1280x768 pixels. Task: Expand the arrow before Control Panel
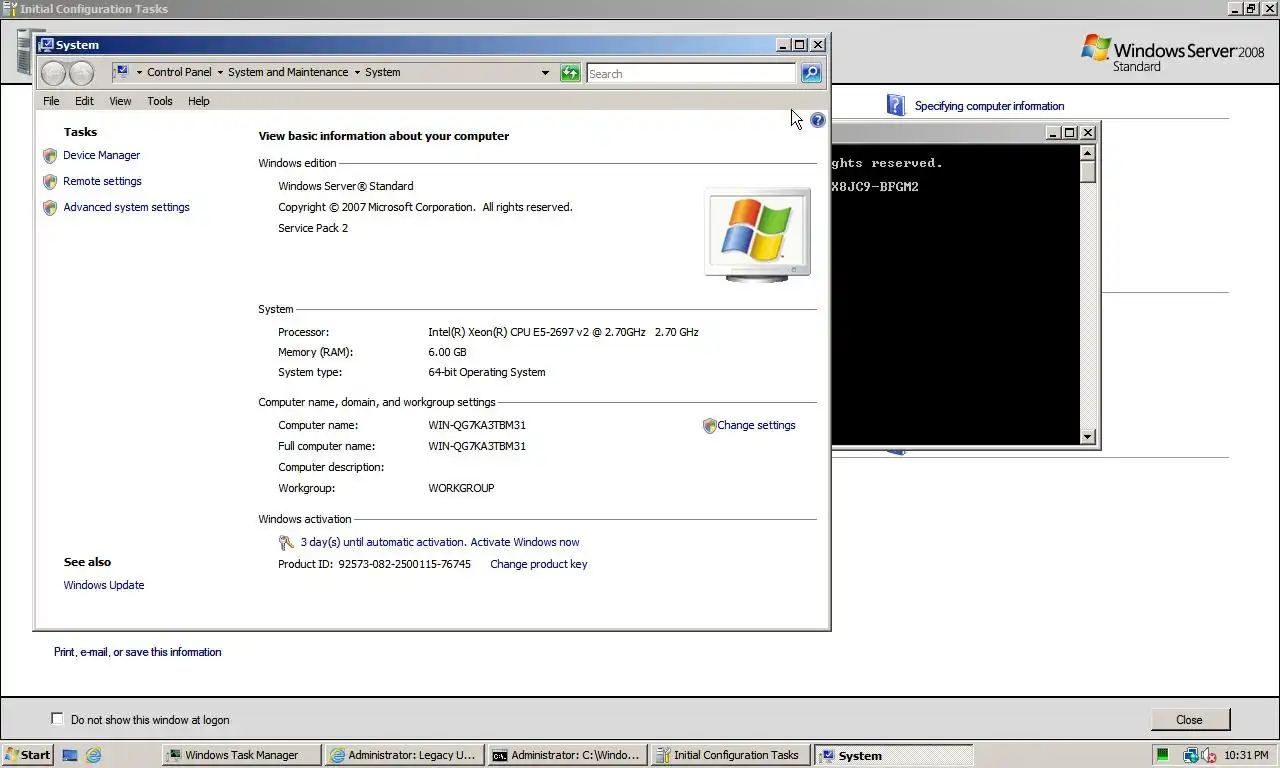tap(139, 72)
